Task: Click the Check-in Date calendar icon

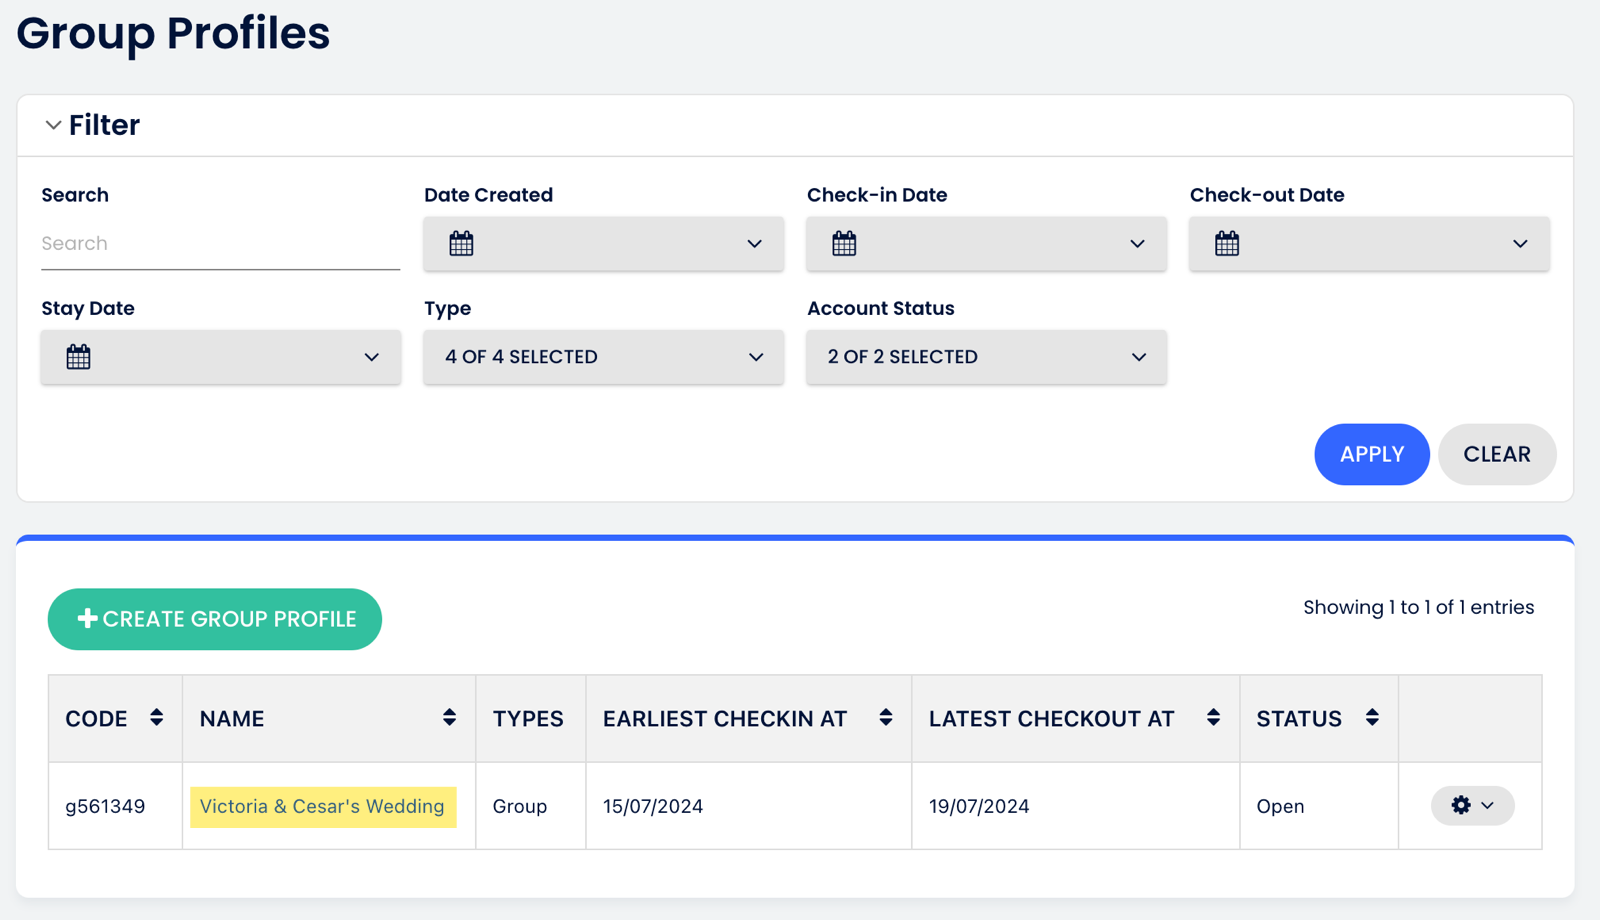Action: coord(844,244)
